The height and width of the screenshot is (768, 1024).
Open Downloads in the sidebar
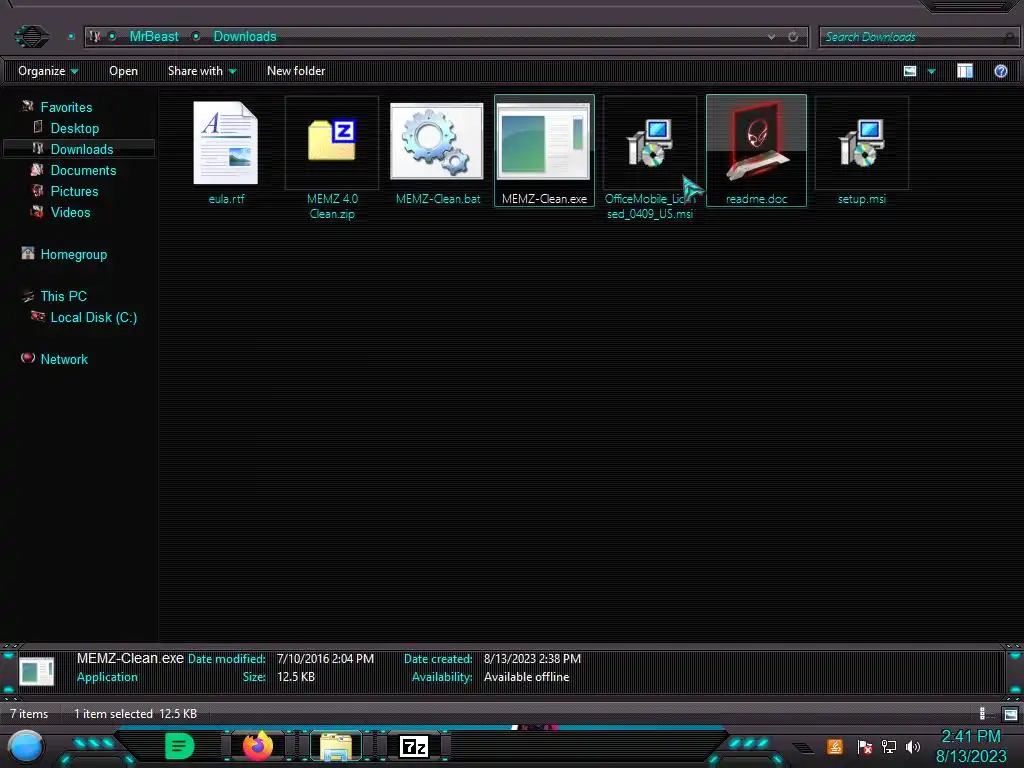(x=82, y=149)
